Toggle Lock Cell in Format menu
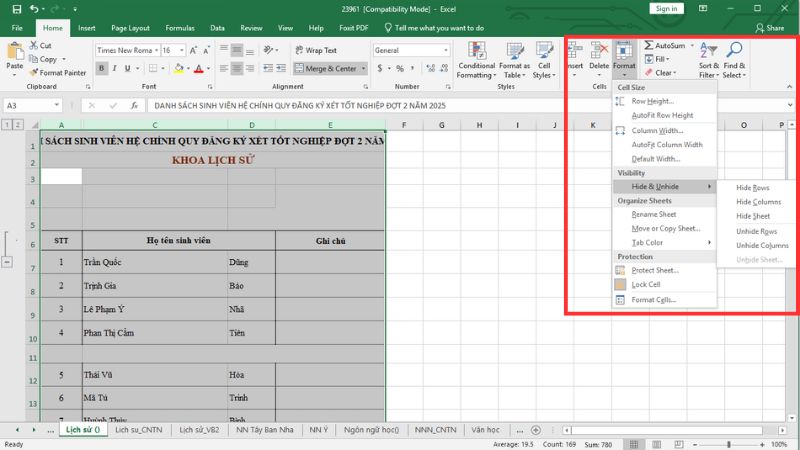The height and width of the screenshot is (450, 800). point(645,285)
